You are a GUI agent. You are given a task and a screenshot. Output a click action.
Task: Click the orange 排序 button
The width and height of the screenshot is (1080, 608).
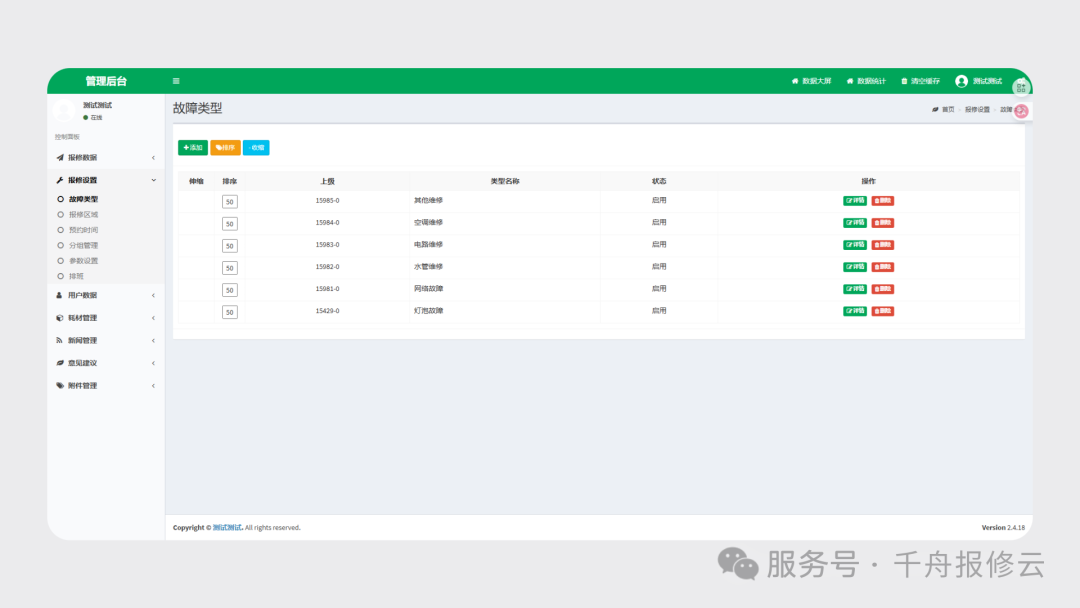[225, 148]
